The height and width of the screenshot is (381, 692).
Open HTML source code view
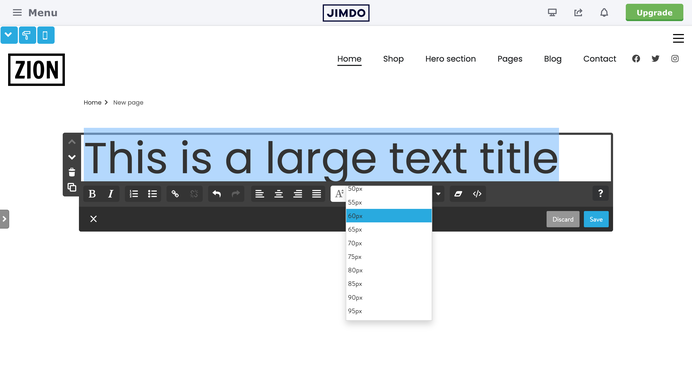pos(477,194)
